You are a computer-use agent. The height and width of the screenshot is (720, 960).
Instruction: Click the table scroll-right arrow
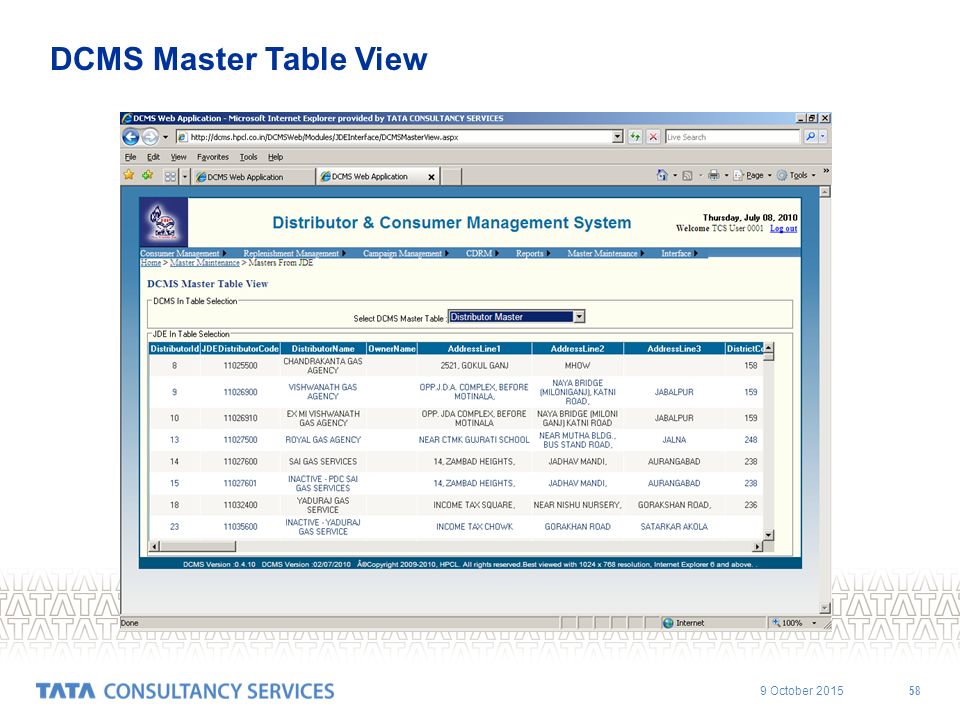click(x=757, y=546)
